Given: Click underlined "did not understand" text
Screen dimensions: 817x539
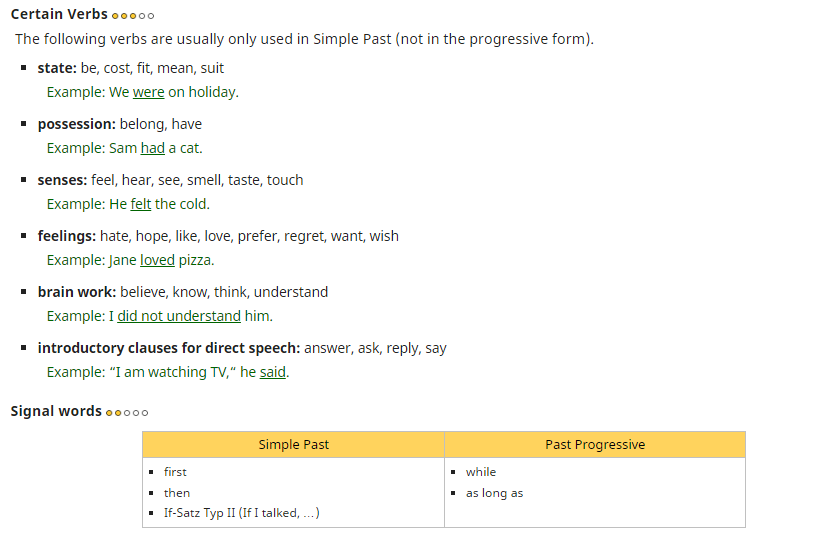Looking at the screenshot, I should tap(179, 316).
